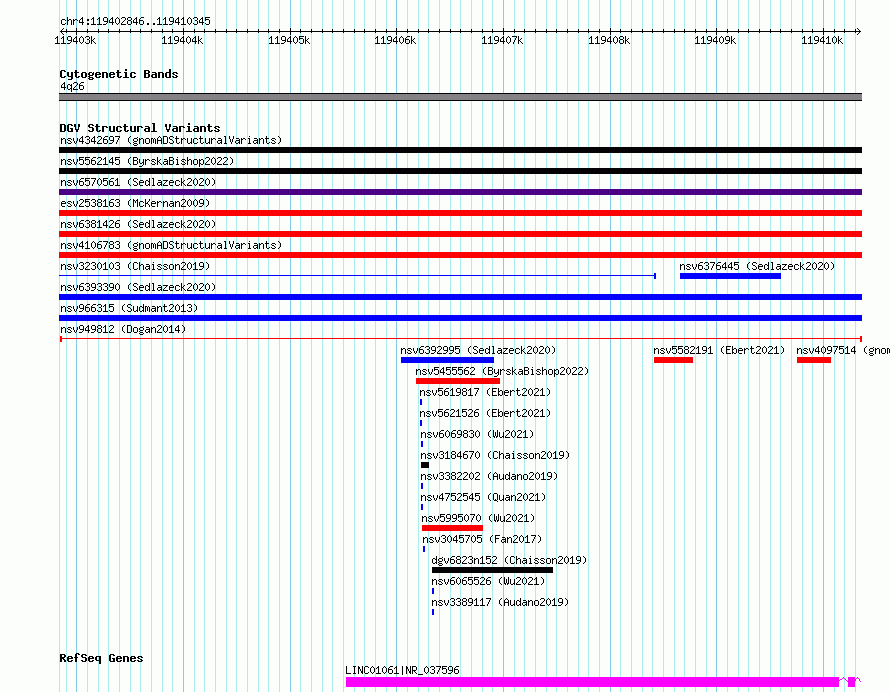Select nsv6069830 (Wu2021) label

477,434
